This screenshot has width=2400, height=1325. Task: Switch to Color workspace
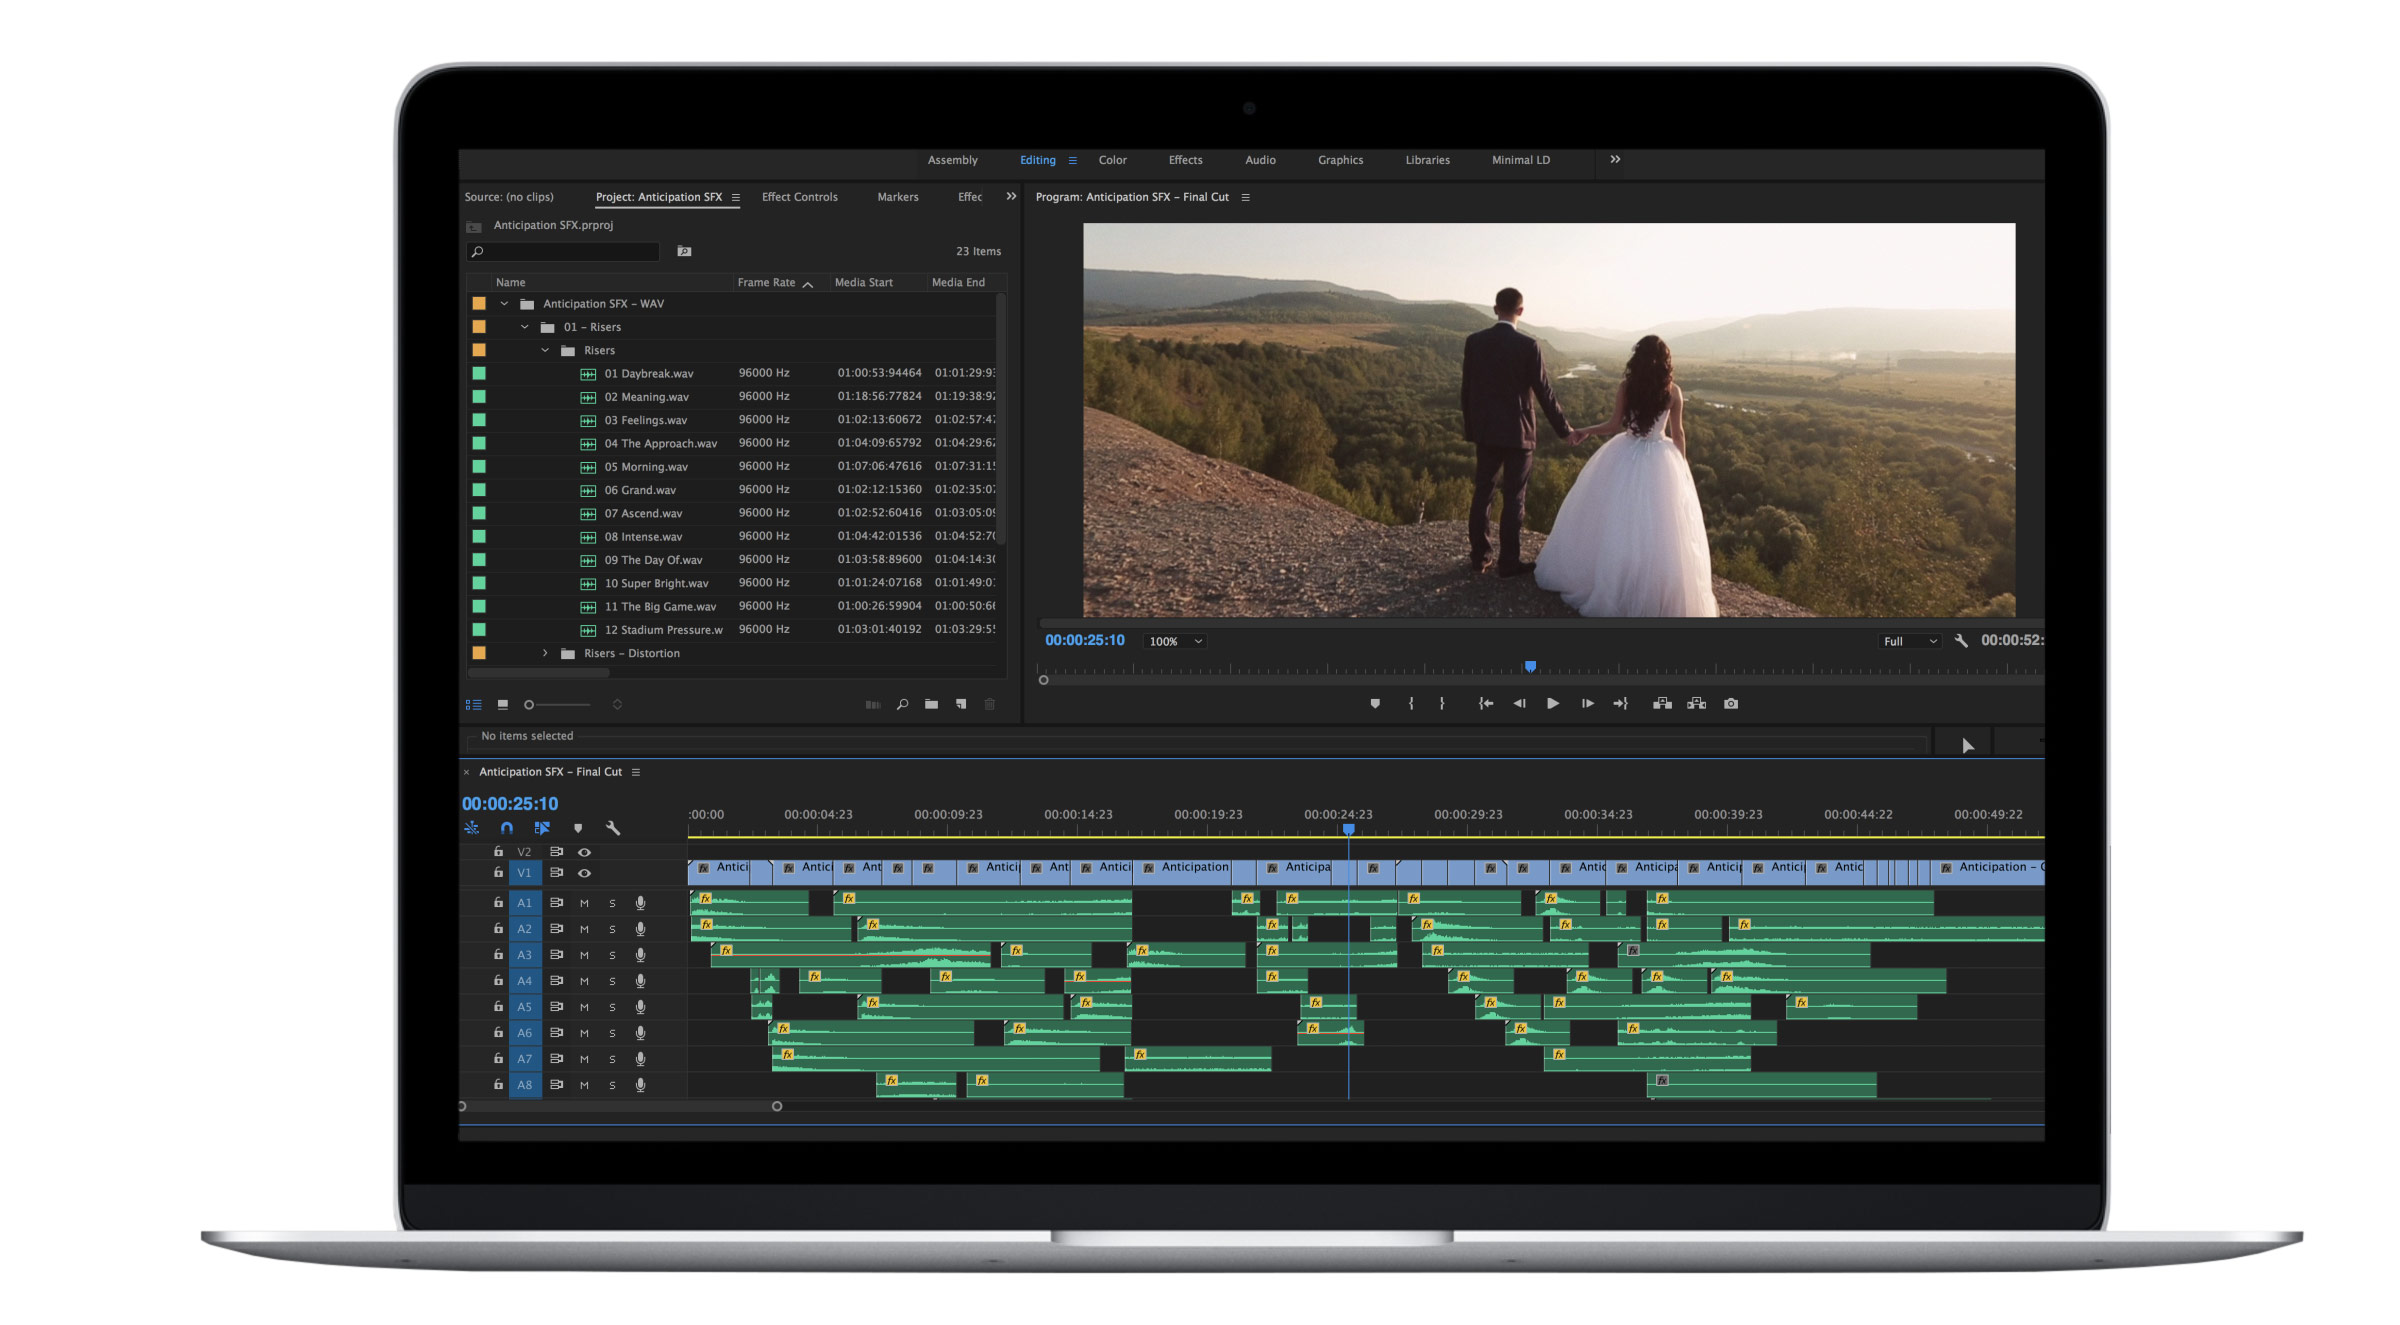pos(1112,161)
